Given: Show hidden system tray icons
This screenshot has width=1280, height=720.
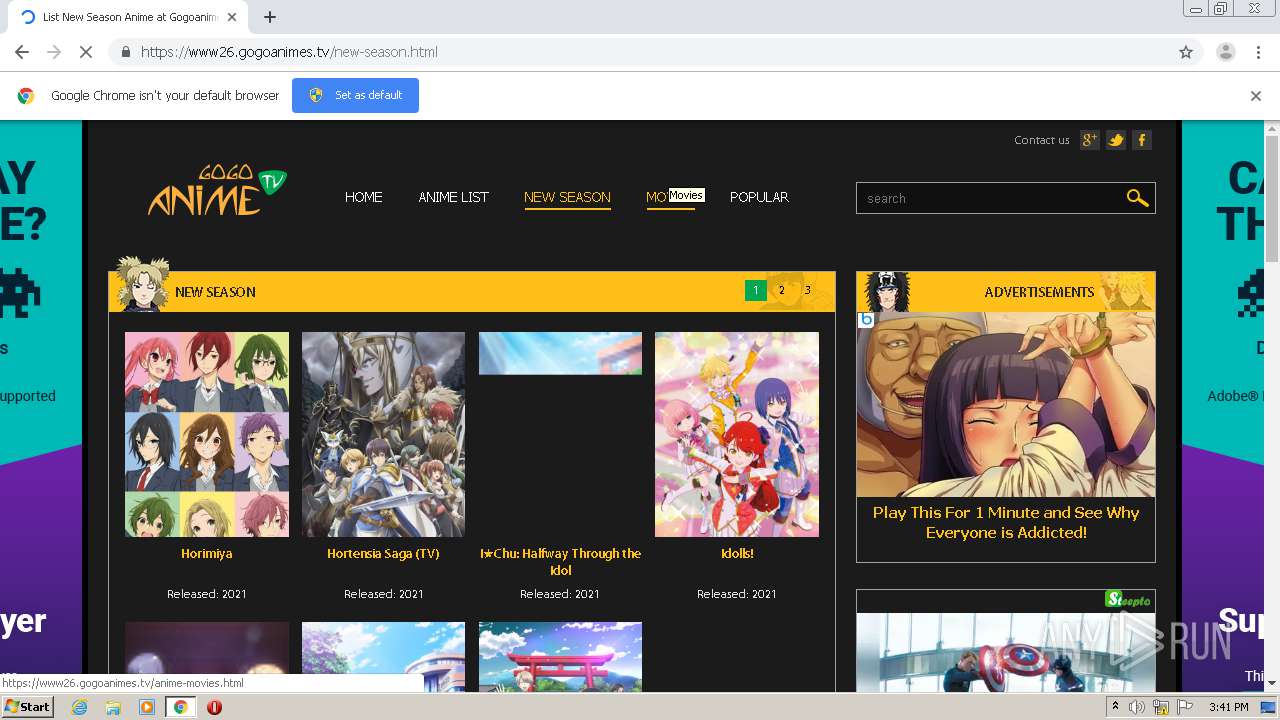Looking at the screenshot, I should (x=1116, y=707).
